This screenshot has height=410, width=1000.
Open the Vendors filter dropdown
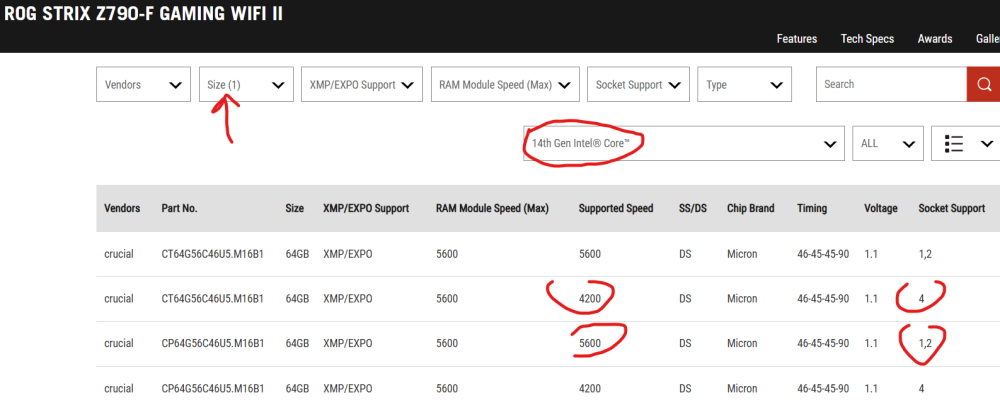tap(143, 84)
